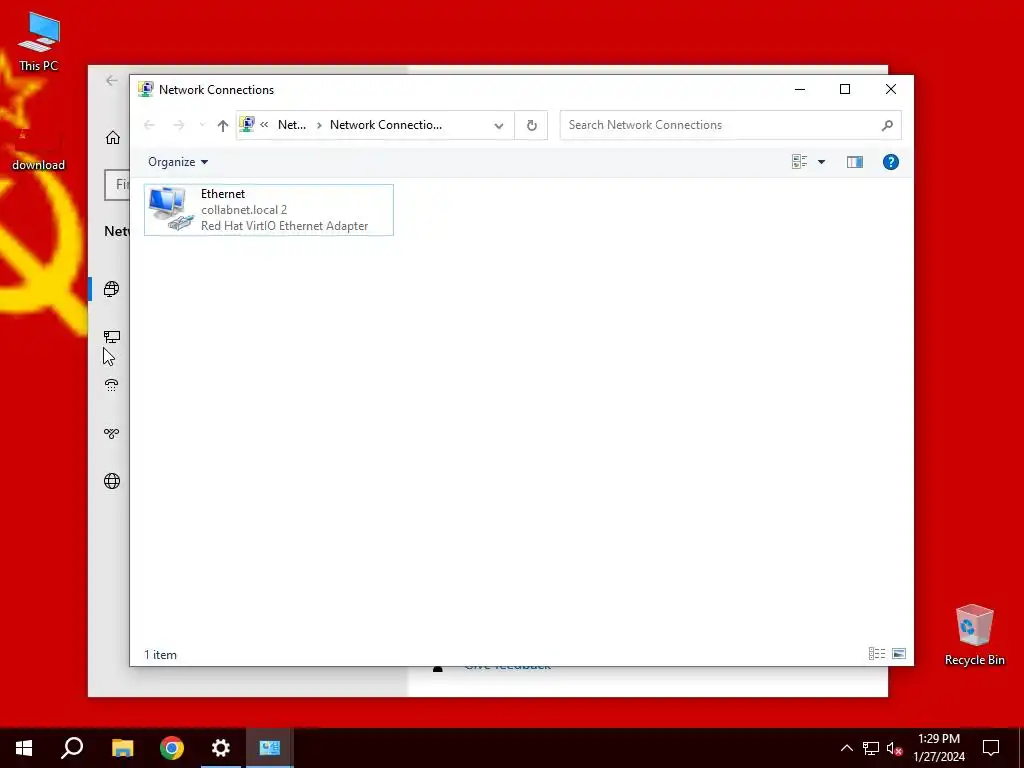The width and height of the screenshot is (1024, 768).
Task: Open This PC desktop icon
Action: 39,41
